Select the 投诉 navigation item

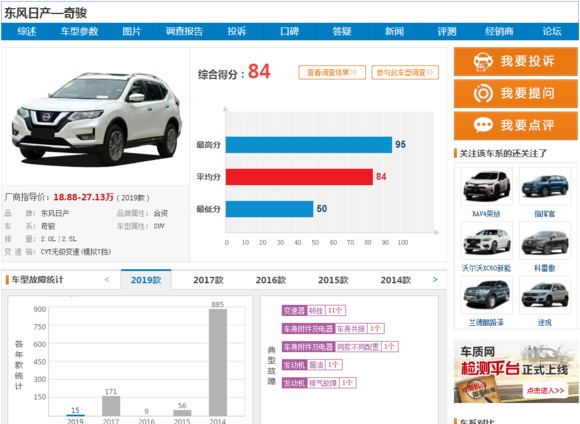237,31
